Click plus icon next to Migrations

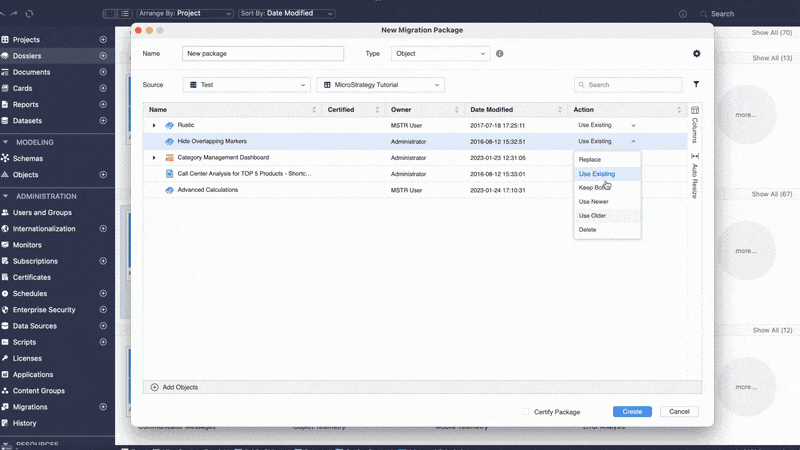103,407
